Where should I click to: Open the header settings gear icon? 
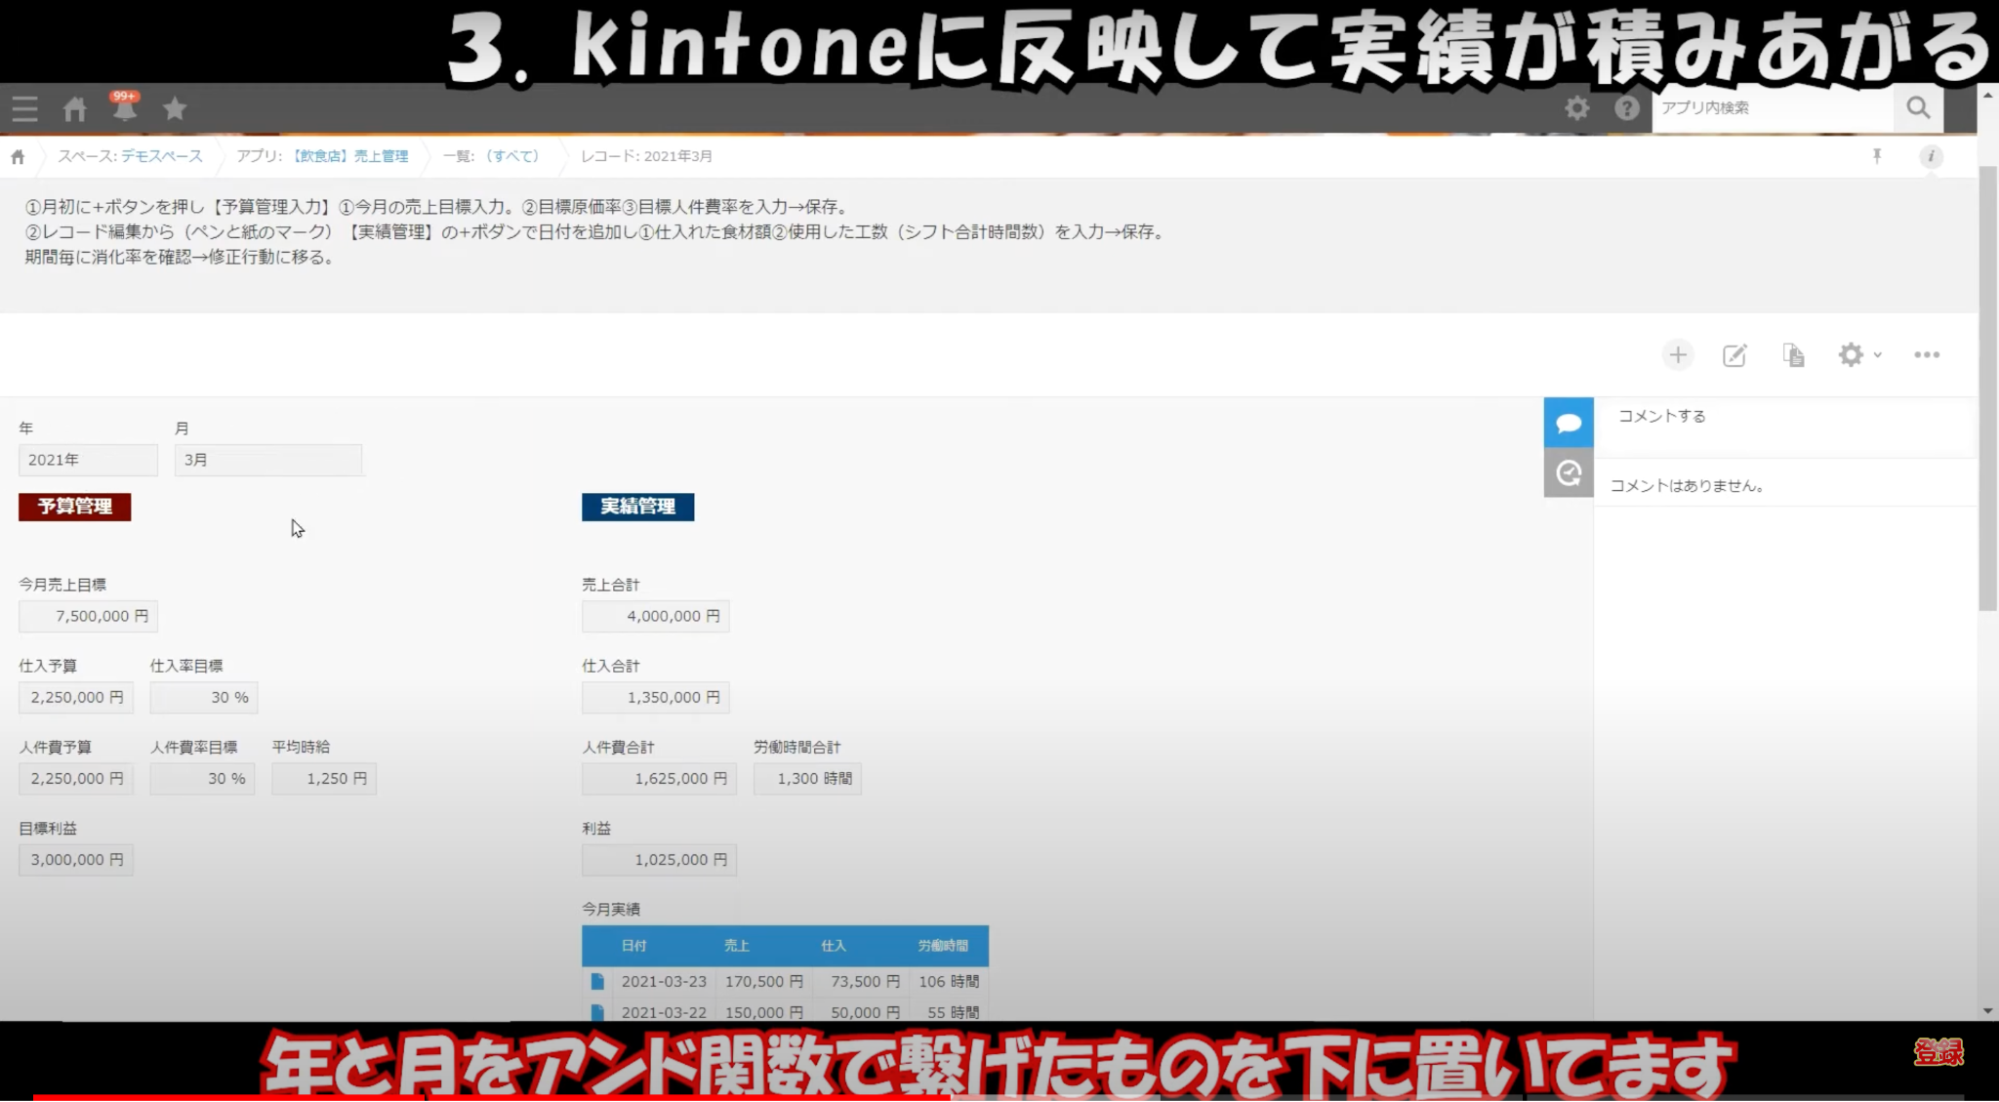pos(1577,108)
